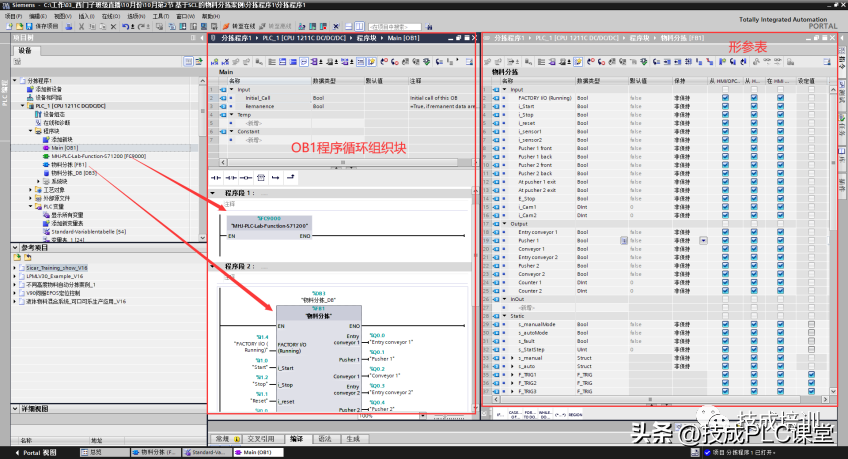The width and height of the screenshot is (848, 459).
Task: Click the empty box LAD instruction icon
Action: coord(261,177)
